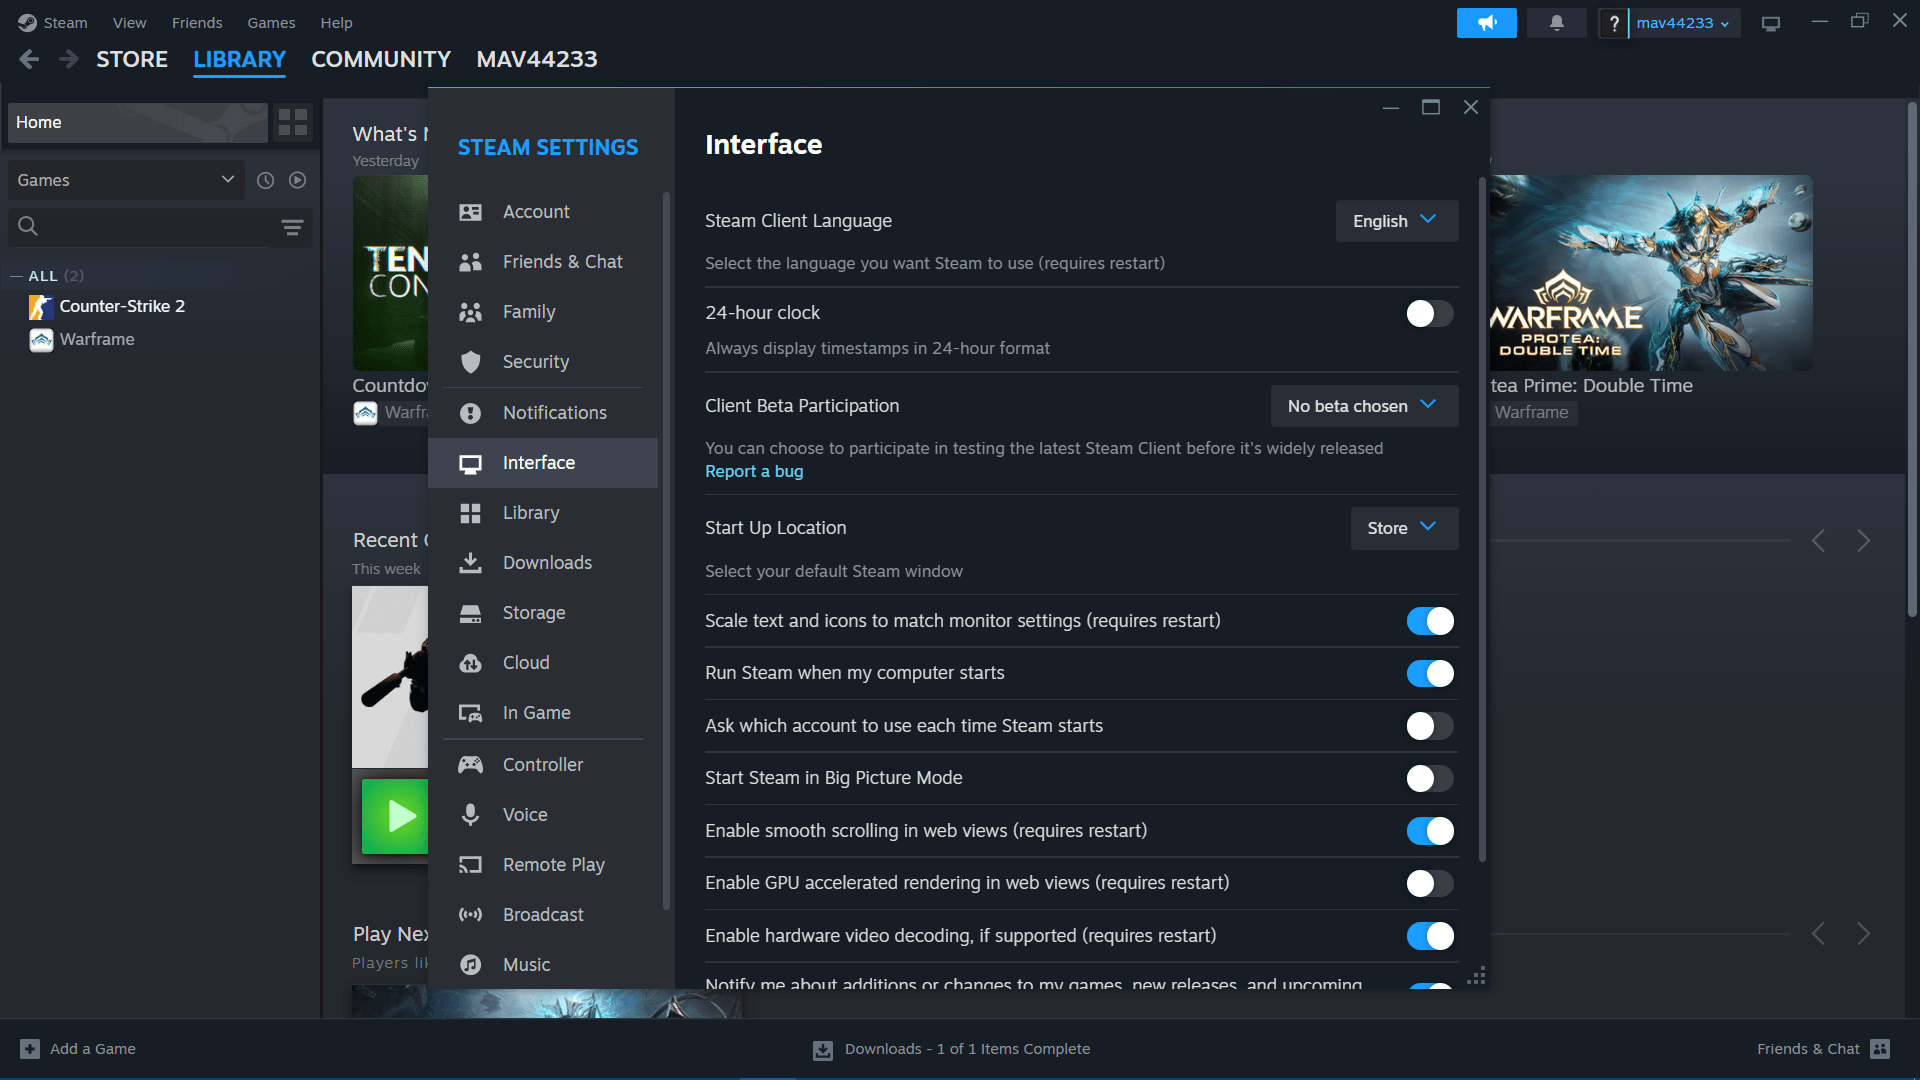Open In Game settings section
This screenshot has width=1920, height=1080.
[x=543, y=713]
